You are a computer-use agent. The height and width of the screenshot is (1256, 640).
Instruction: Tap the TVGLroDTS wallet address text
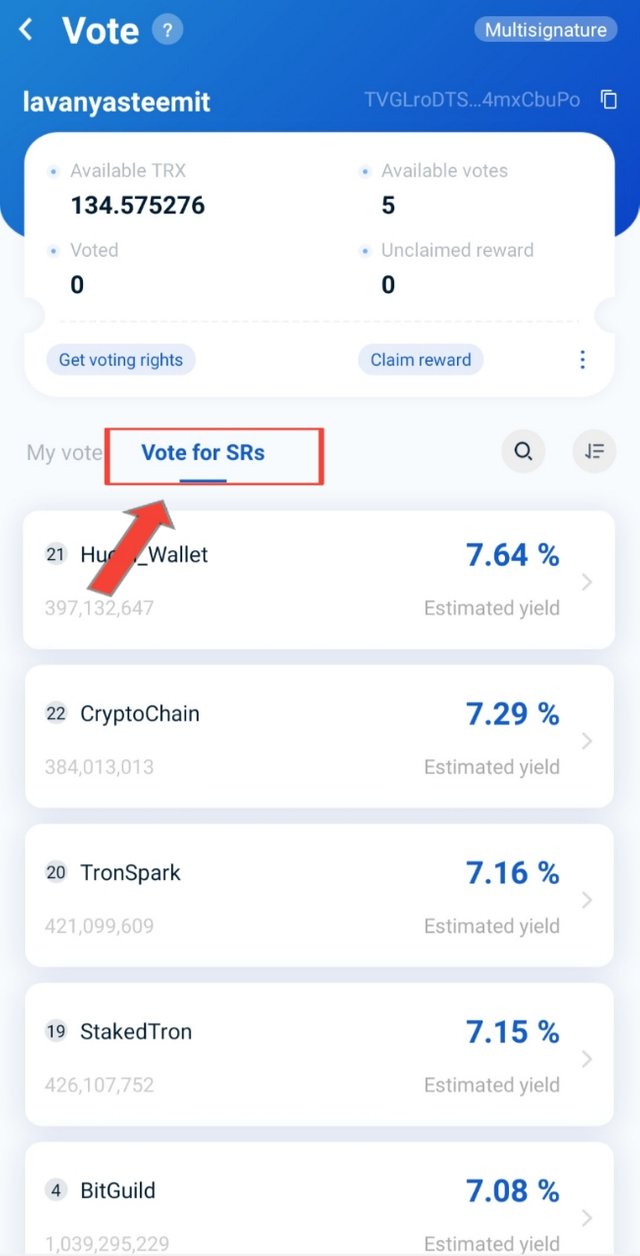point(472,100)
